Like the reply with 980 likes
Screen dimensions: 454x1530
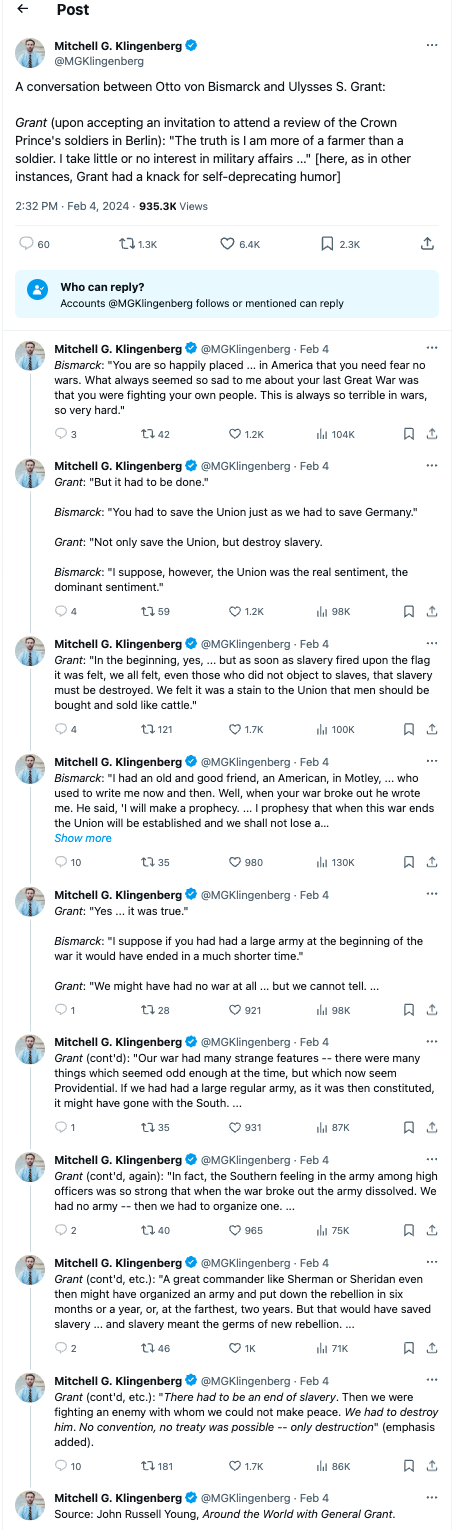[x=245, y=862]
